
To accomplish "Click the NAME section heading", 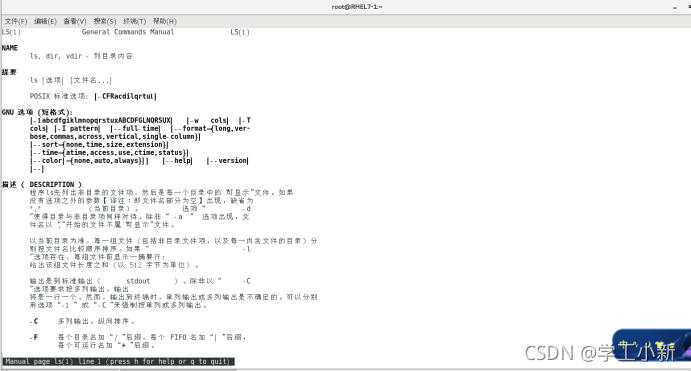I will (10, 48).
